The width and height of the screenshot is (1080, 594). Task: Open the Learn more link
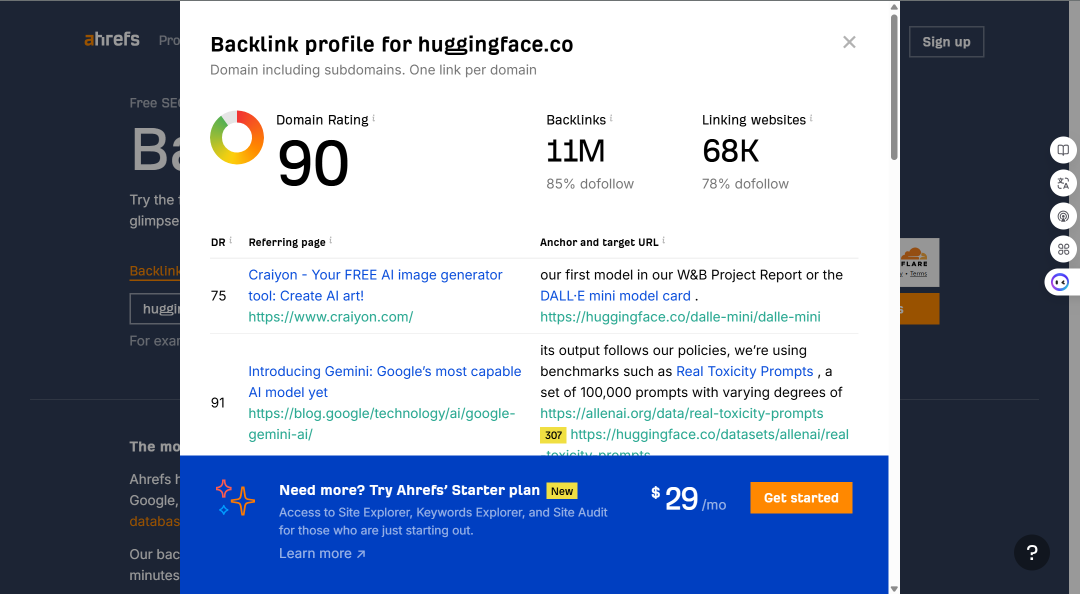pos(322,553)
